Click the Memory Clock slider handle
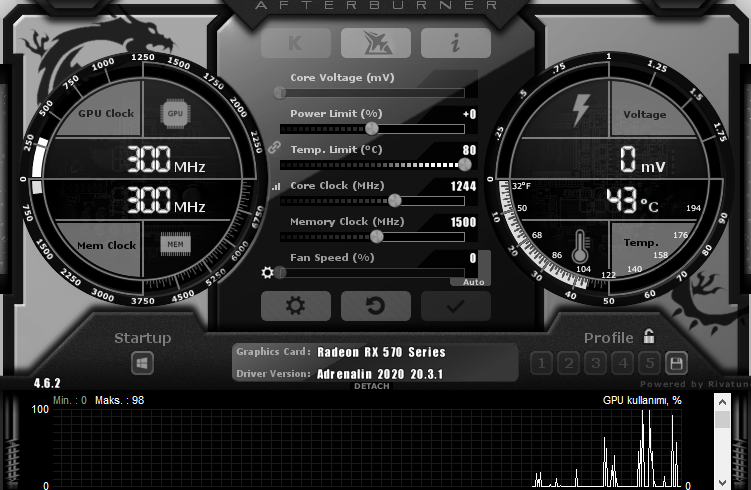Screen dimensions: 751x490 pyautogui.click(x=377, y=236)
